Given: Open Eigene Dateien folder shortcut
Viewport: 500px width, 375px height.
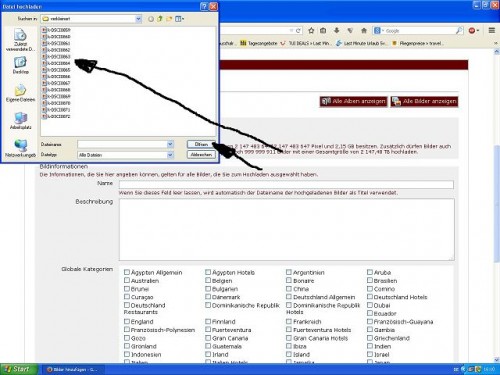Looking at the screenshot, I should [20, 93].
